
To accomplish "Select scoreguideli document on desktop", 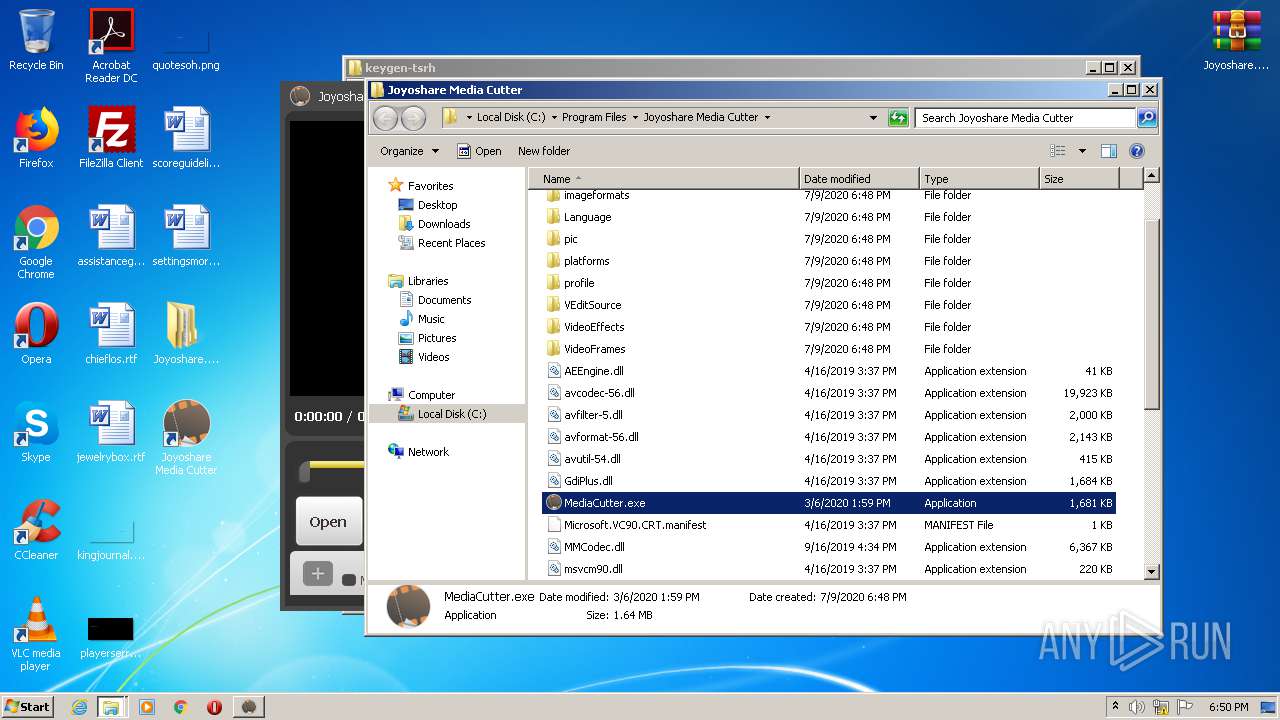I will (186, 138).
